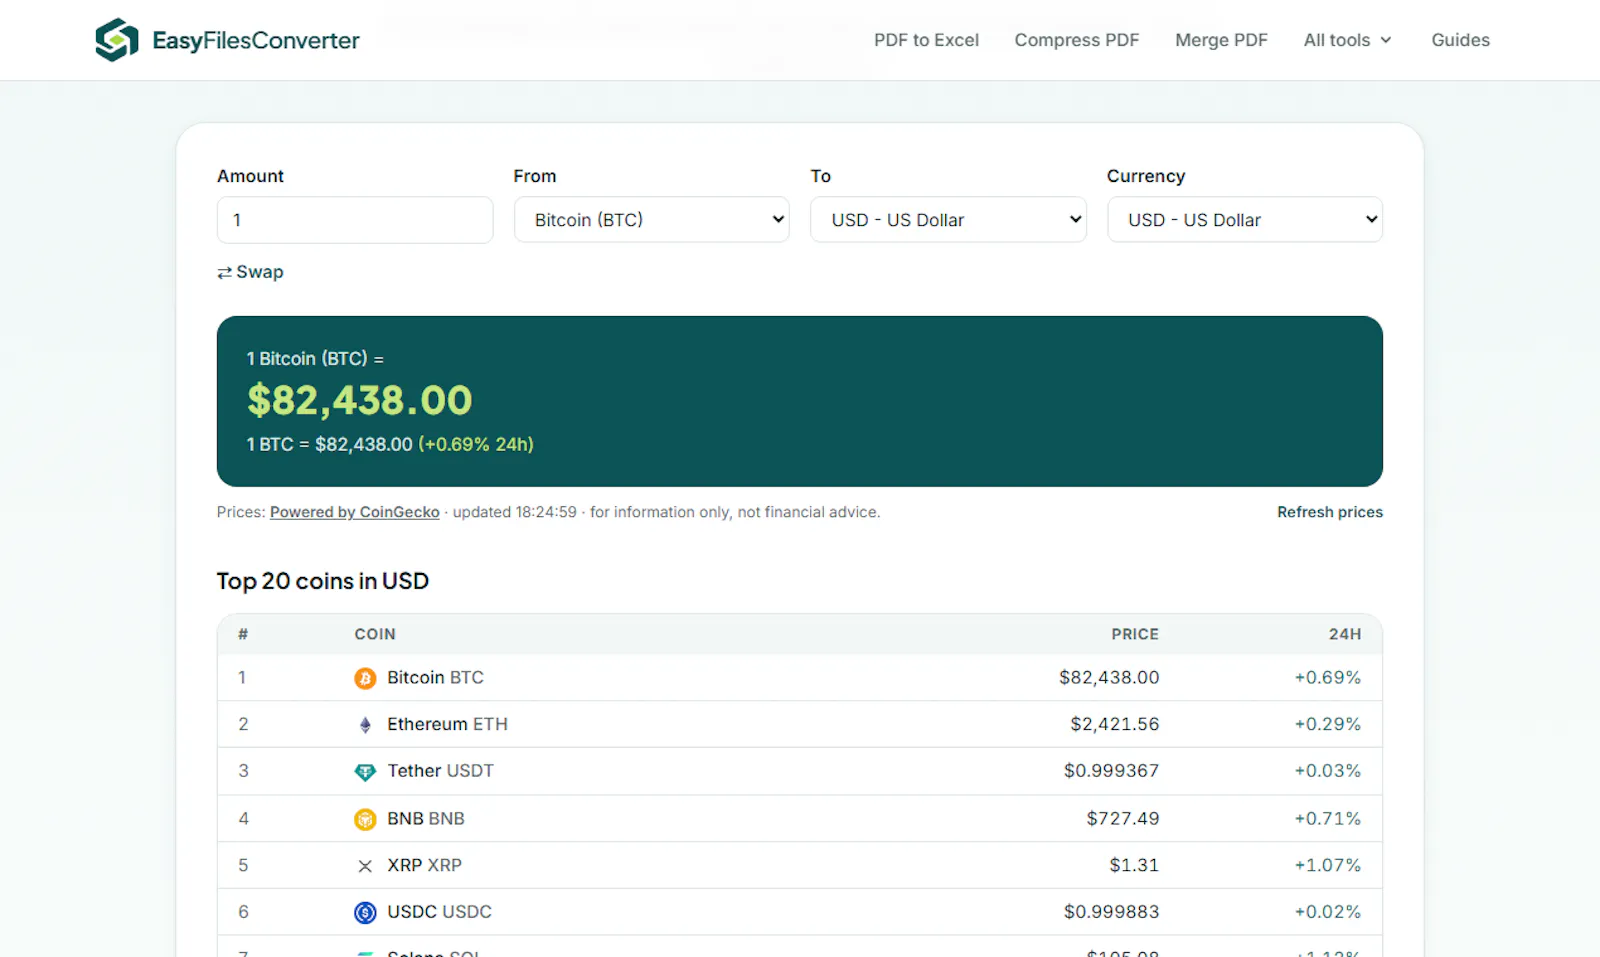Click the Bitcoin BTC row name
This screenshot has height=957, width=1600.
(435, 677)
